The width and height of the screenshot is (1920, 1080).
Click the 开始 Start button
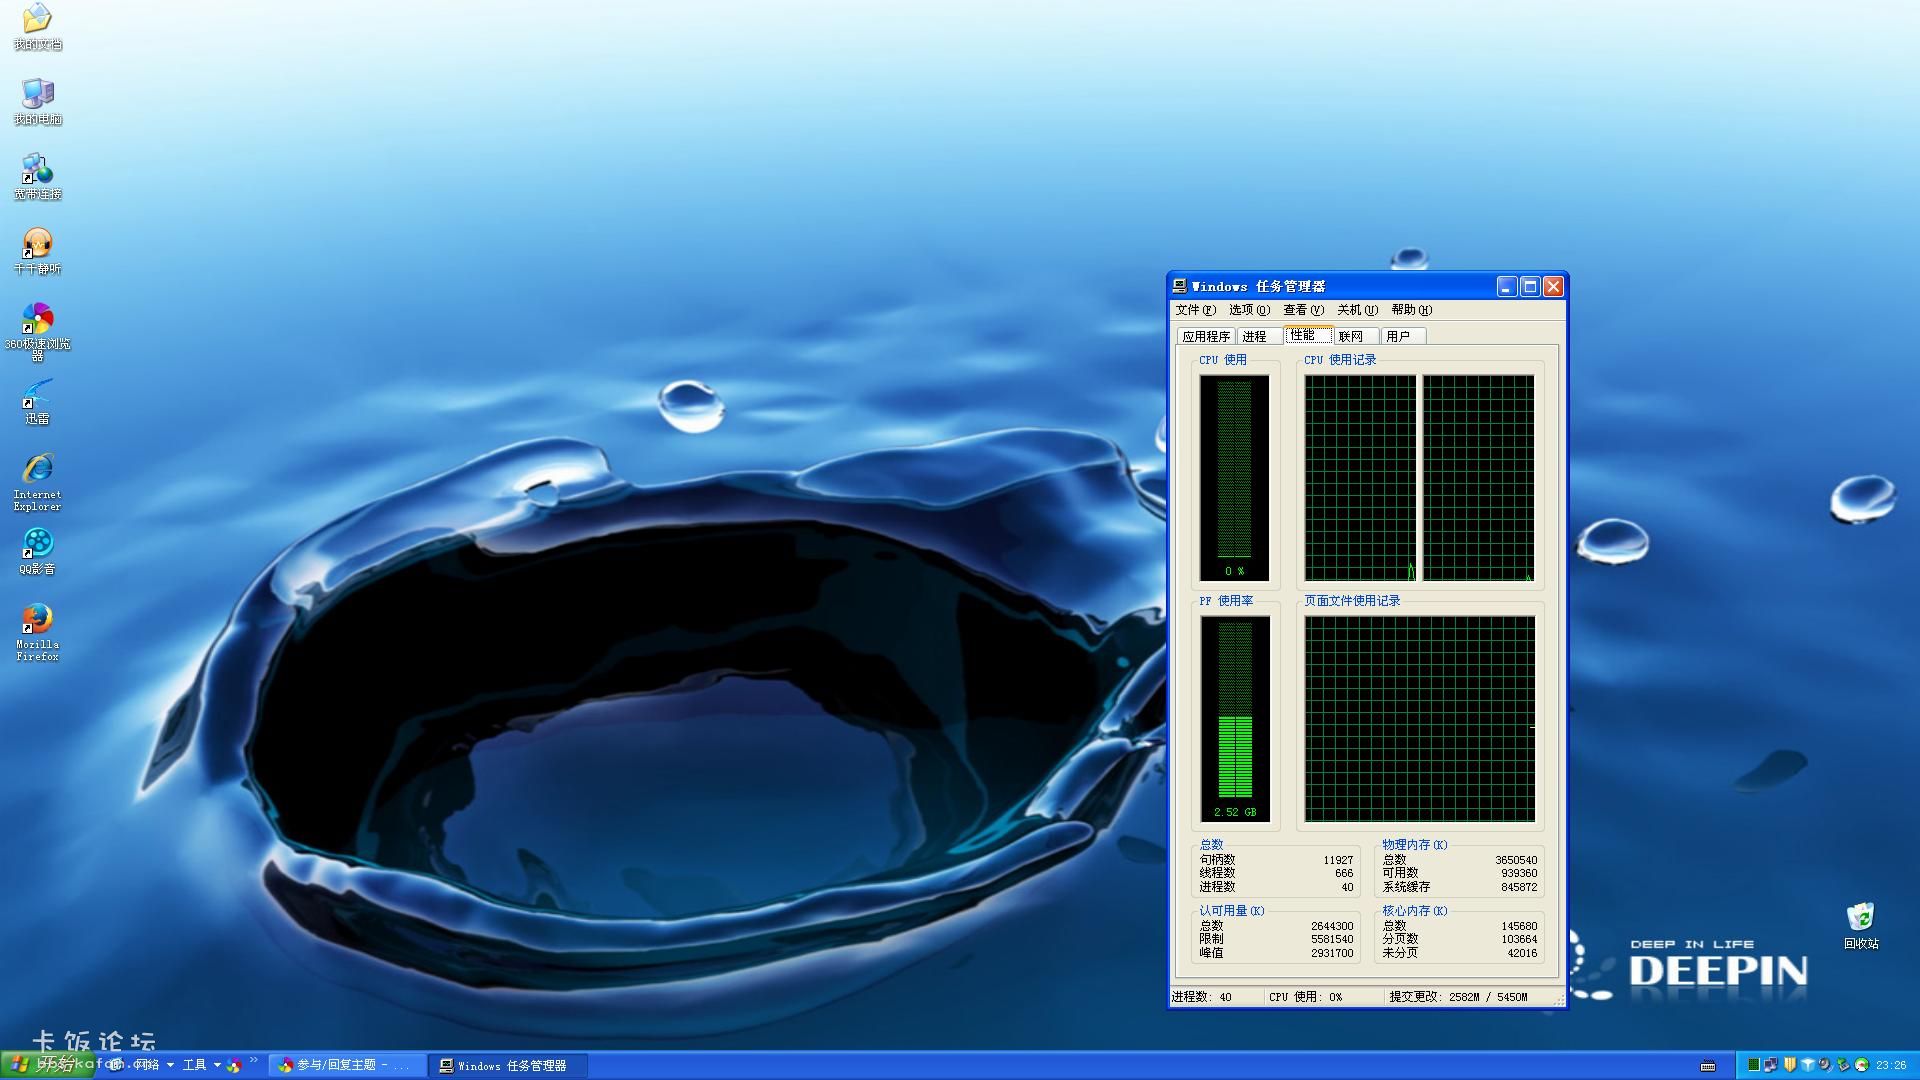pos(46,1065)
